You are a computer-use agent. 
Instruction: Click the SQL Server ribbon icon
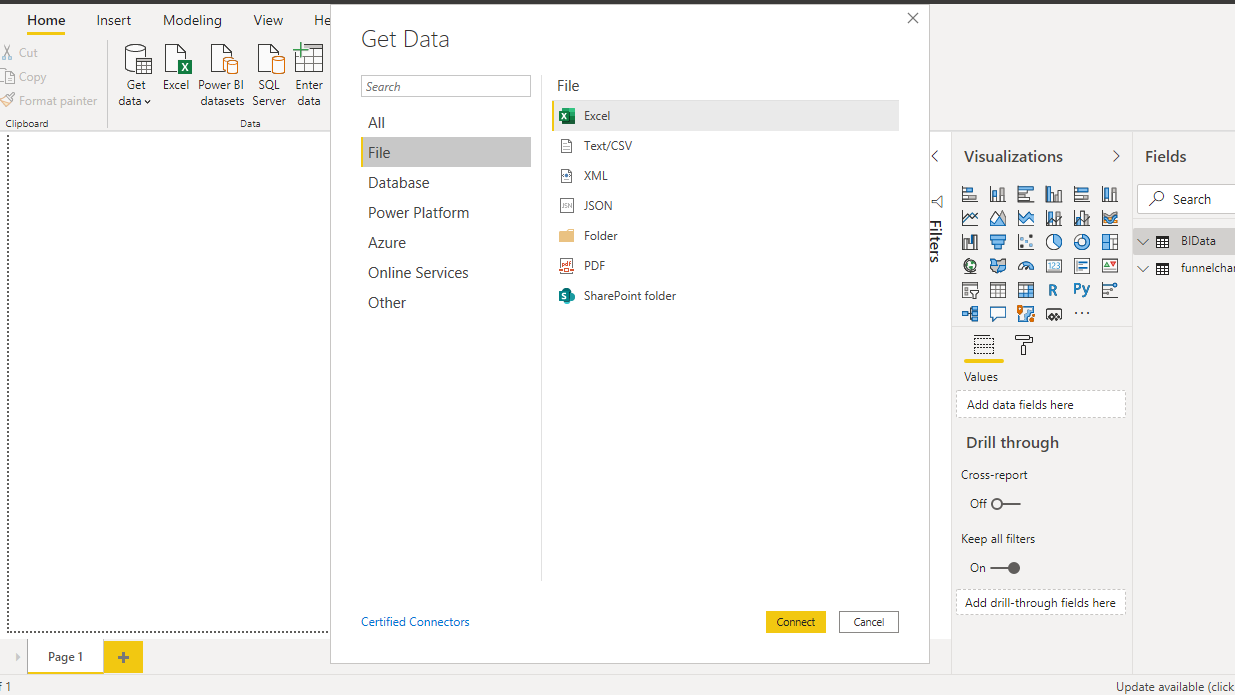pyautogui.click(x=269, y=73)
